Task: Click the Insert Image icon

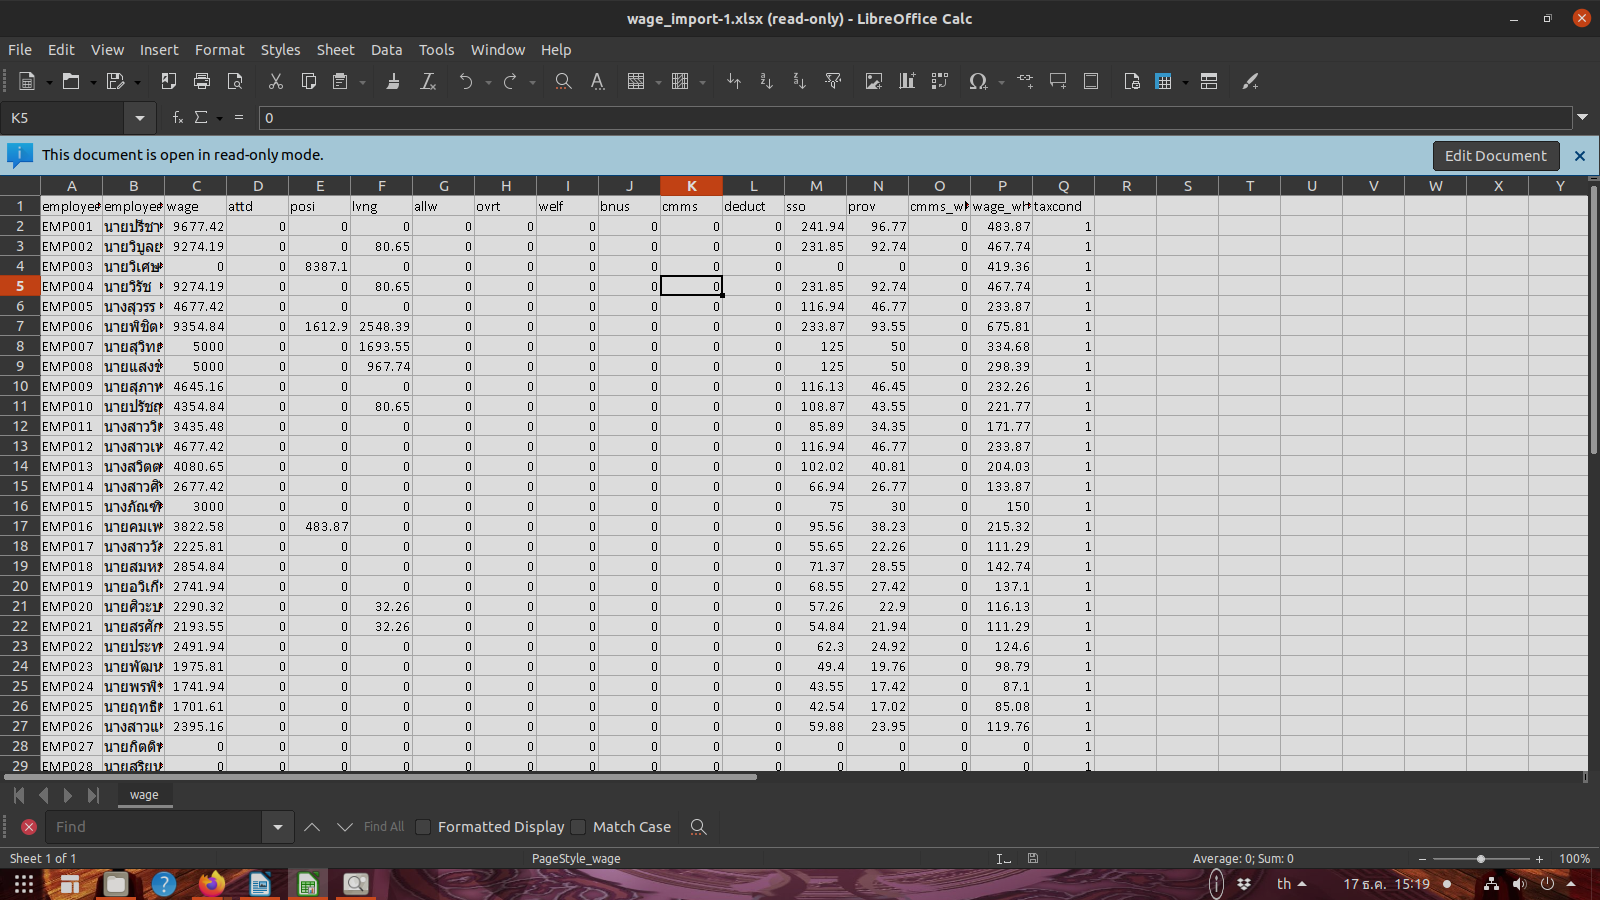Action: point(874,82)
